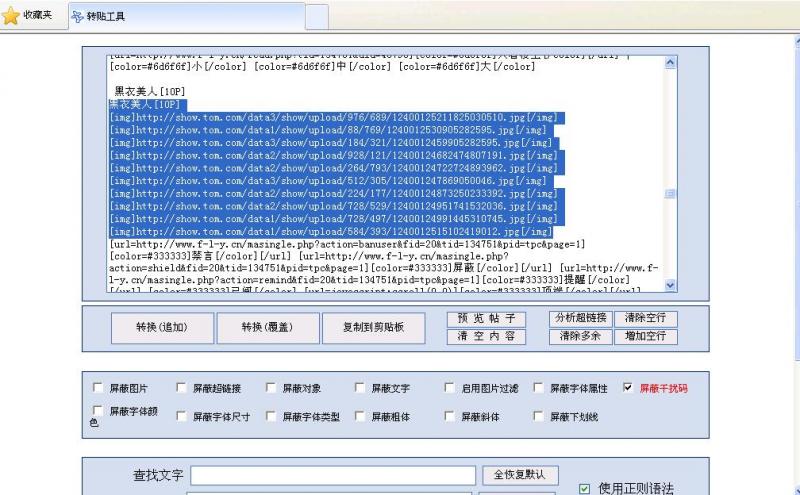Toggle the 使用正则语法 checkbox

[585, 489]
